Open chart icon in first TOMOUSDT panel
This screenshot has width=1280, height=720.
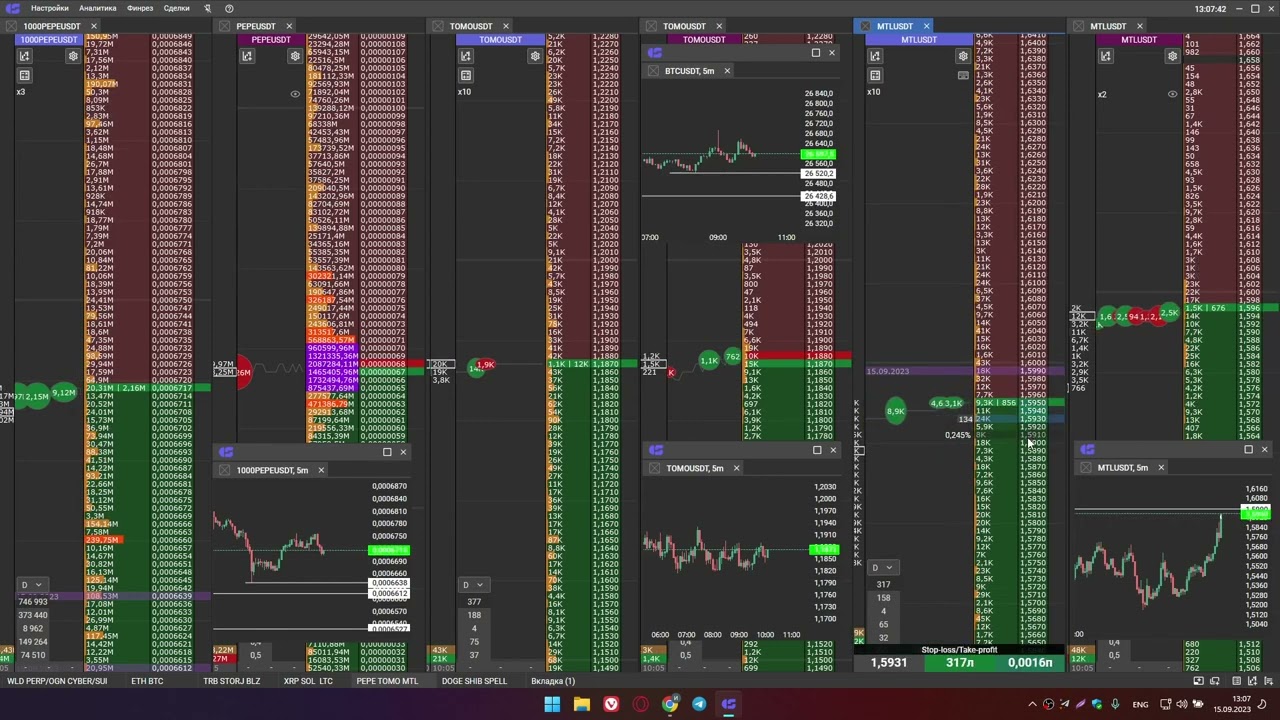click(x=466, y=57)
